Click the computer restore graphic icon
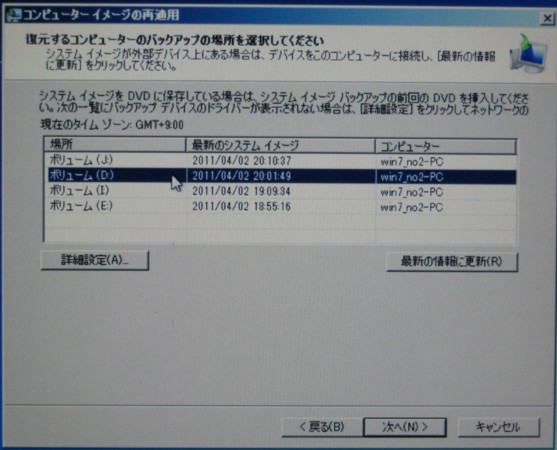Viewport: 557px width, 450px height. coord(528,54)
